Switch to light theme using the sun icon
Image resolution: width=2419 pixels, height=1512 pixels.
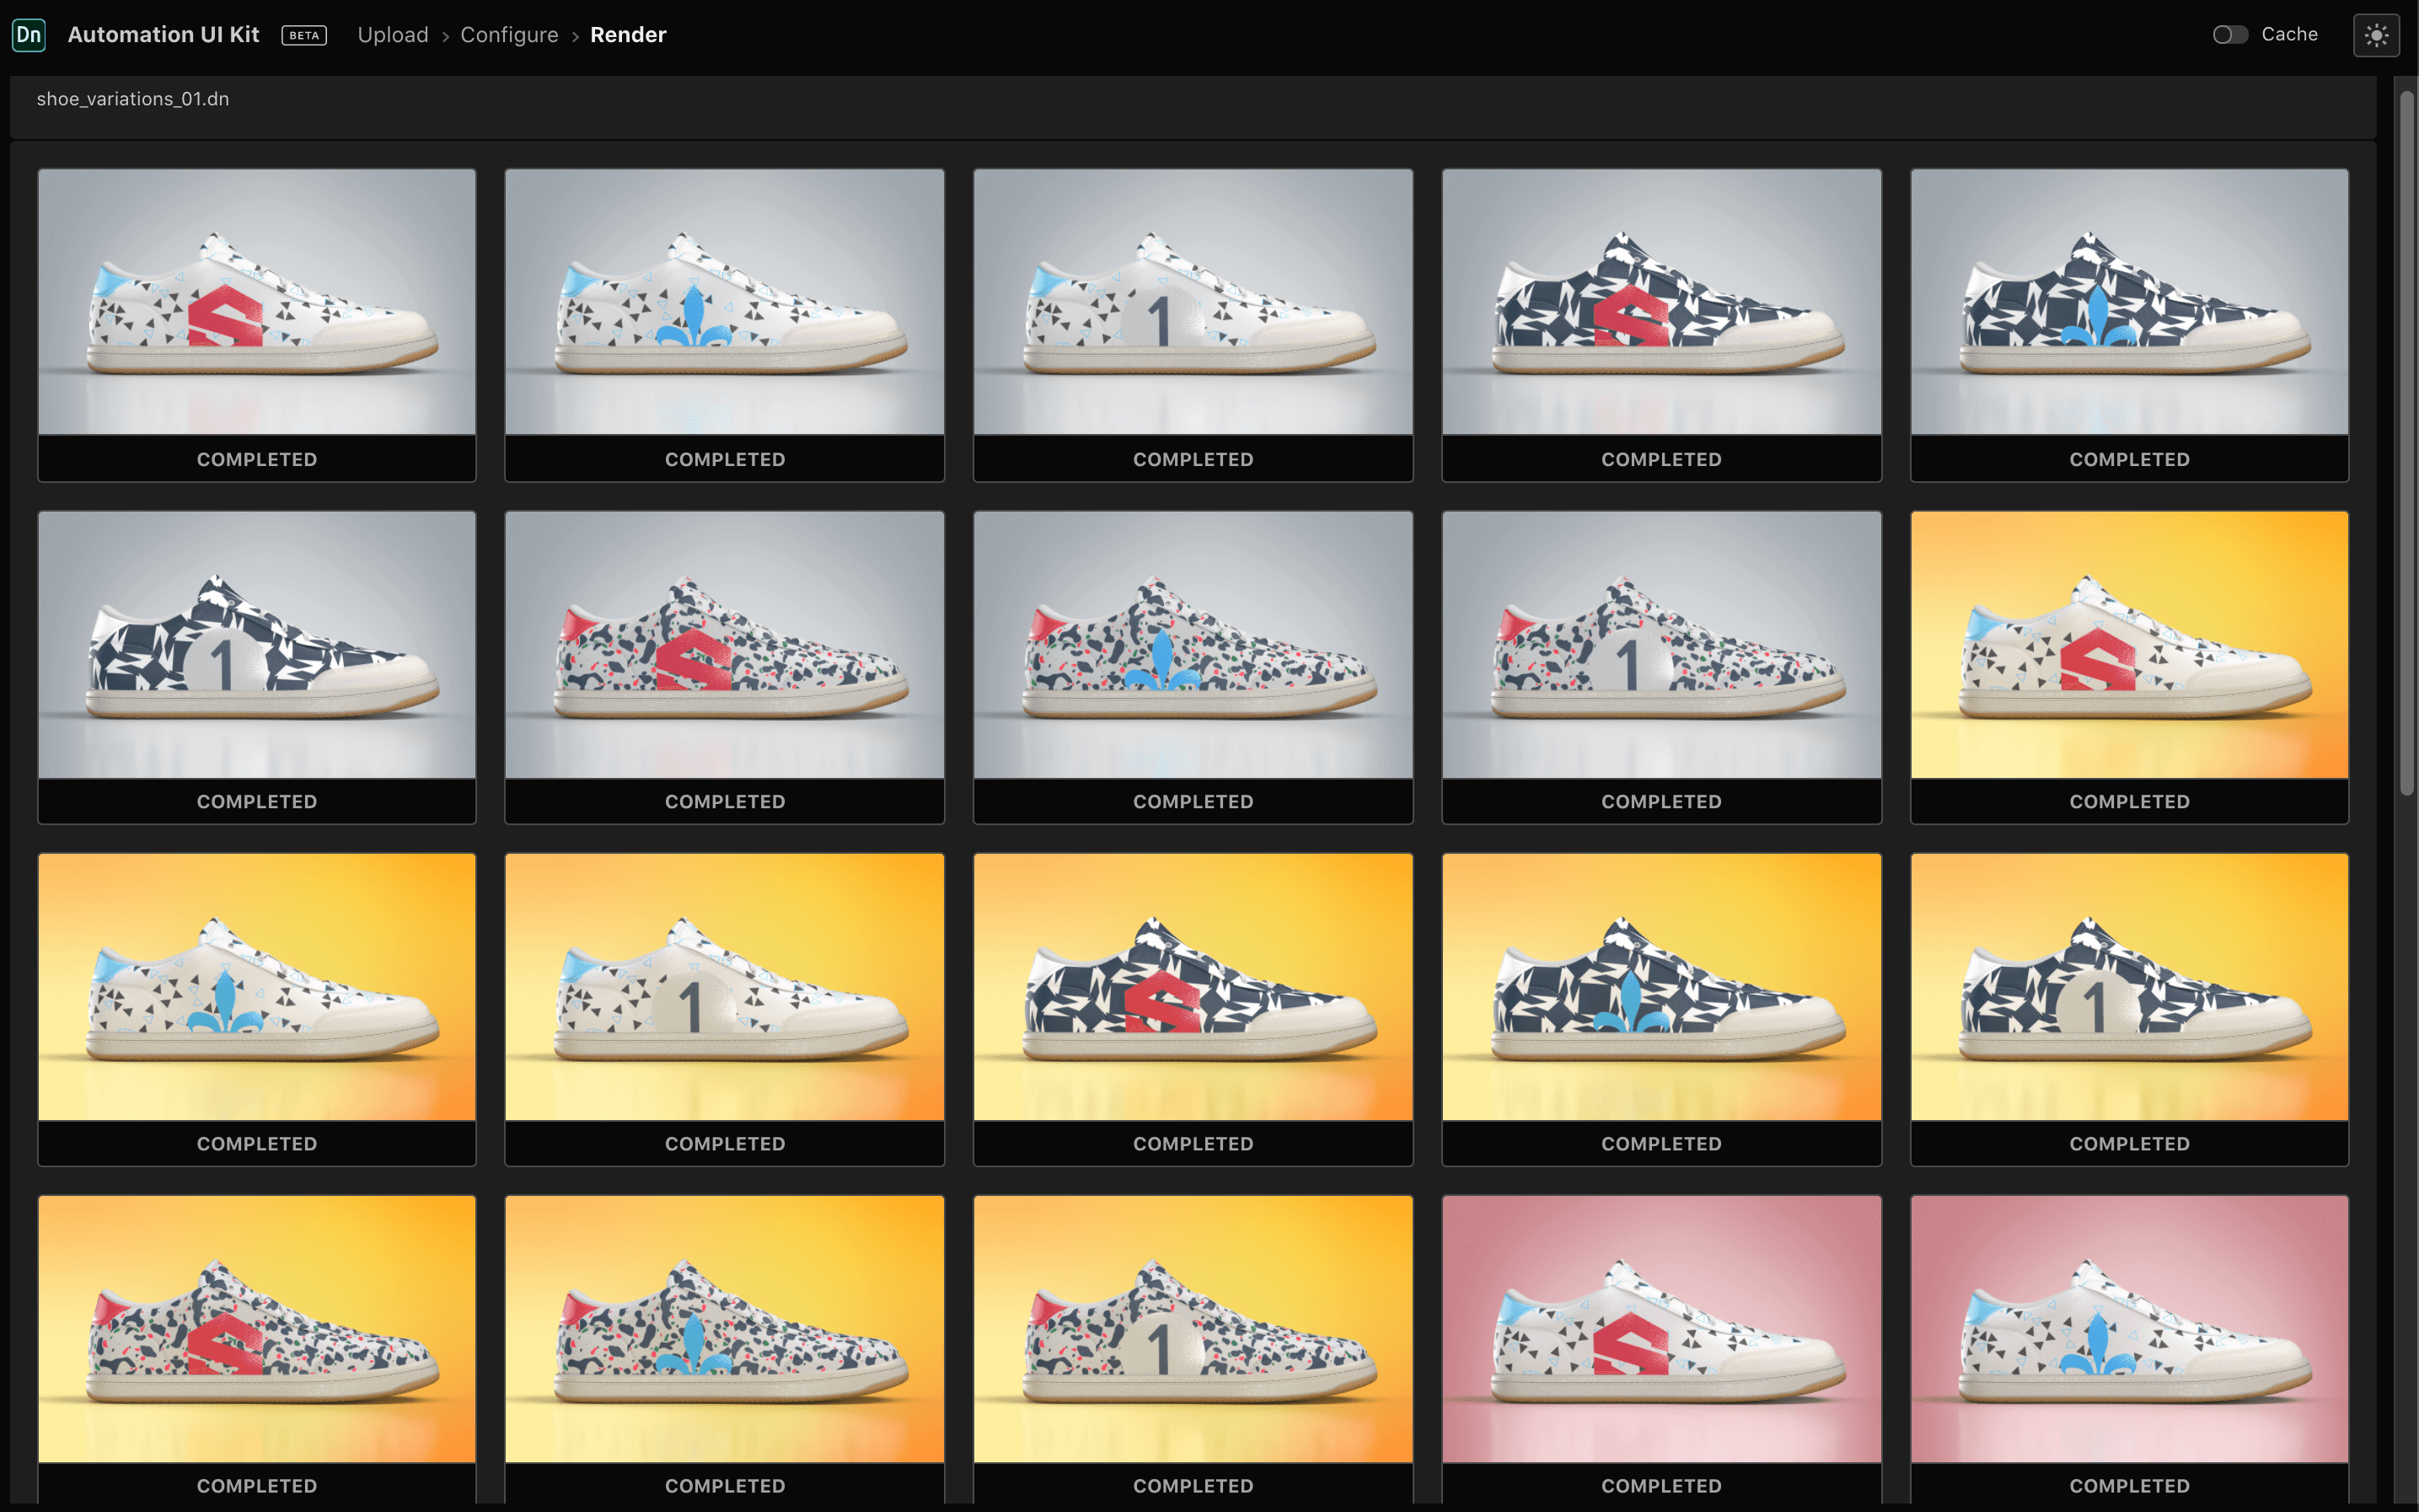pos(2376,34)
